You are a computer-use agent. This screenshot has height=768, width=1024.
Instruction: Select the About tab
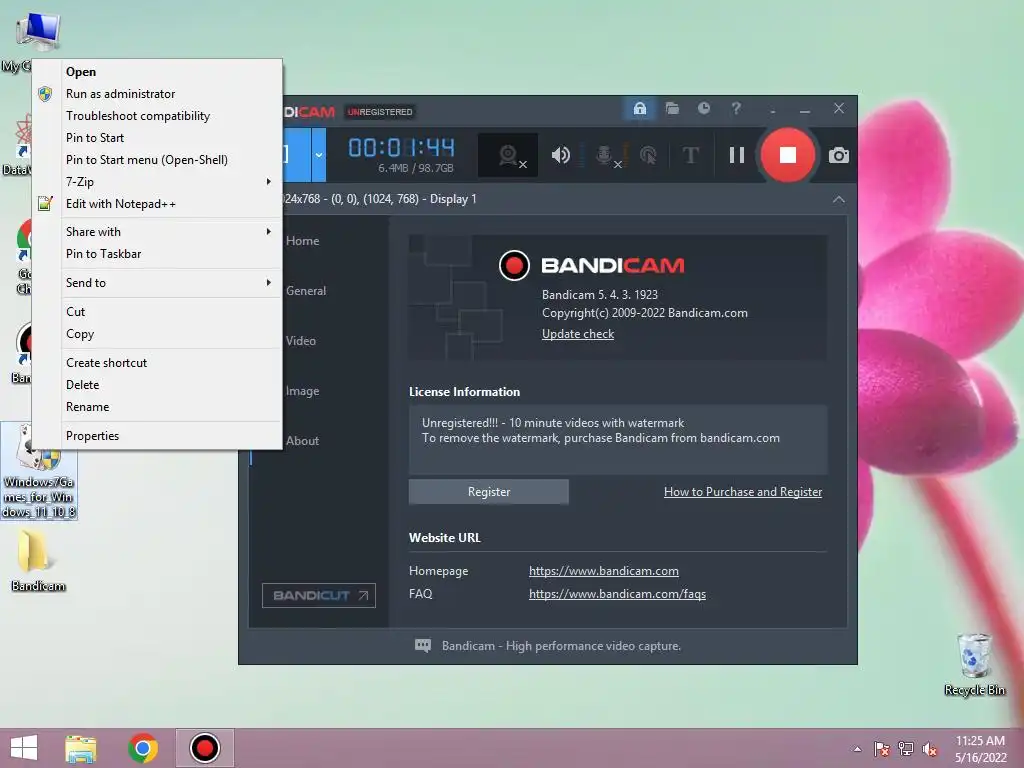(x=302, y=441)
